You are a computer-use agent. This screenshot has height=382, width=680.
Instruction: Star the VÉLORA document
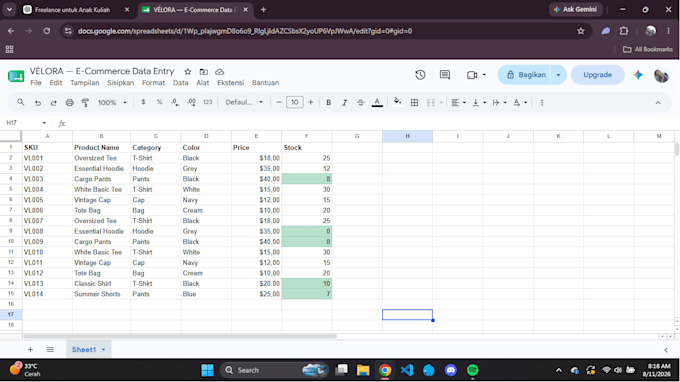coord(187,72)
